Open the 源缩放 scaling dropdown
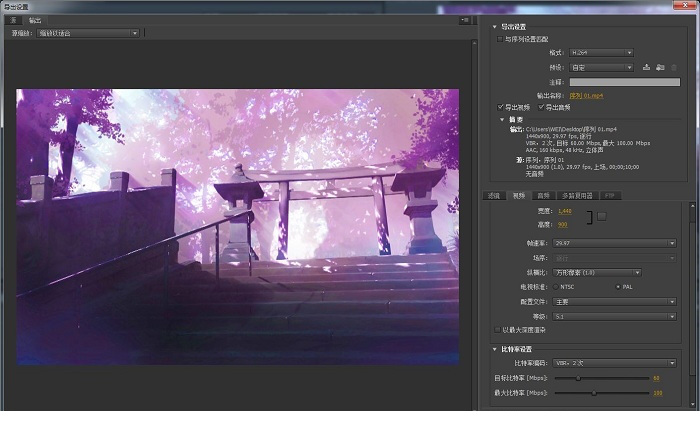Screen dimensions: 700x427 [88, 33]
